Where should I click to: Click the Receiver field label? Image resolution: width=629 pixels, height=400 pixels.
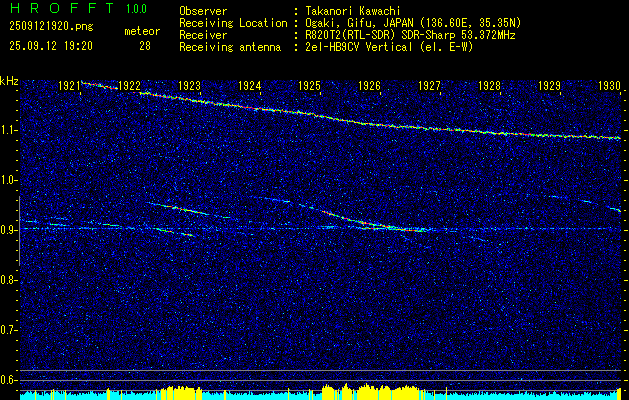point(203,35)
